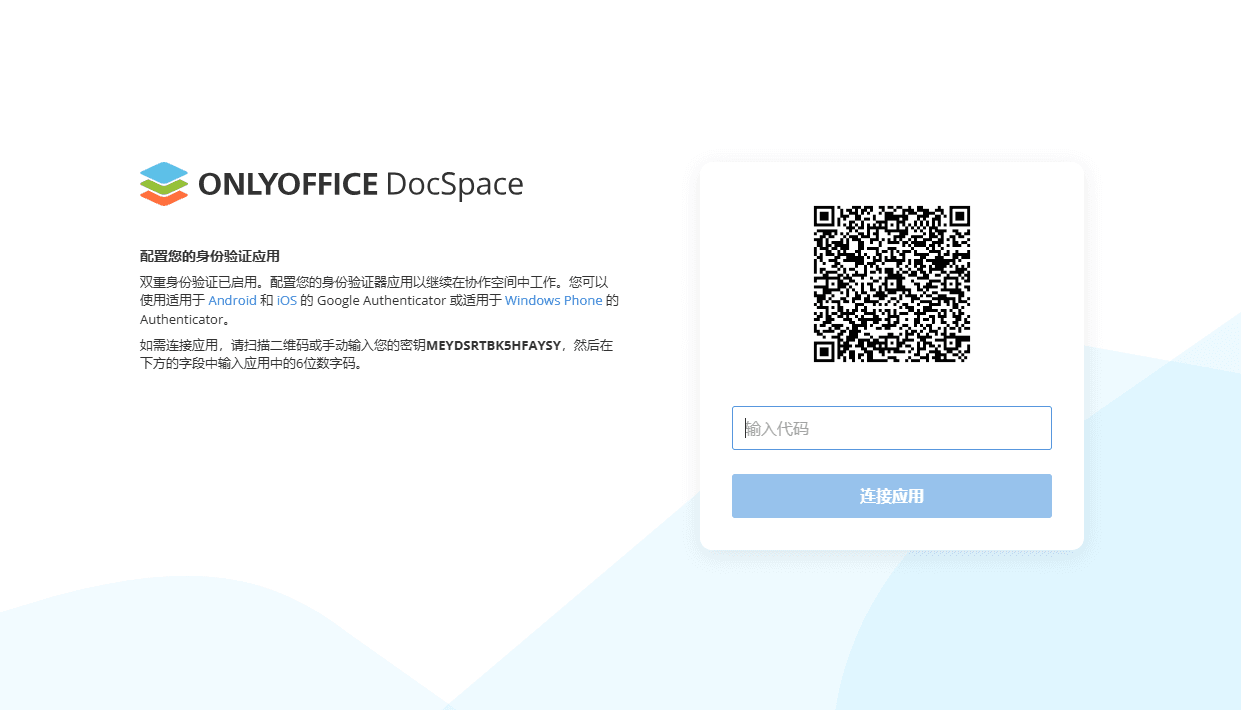Click the heading 配置您的身份验证应用
This screenshot has width=1241, height=710.
210,257
